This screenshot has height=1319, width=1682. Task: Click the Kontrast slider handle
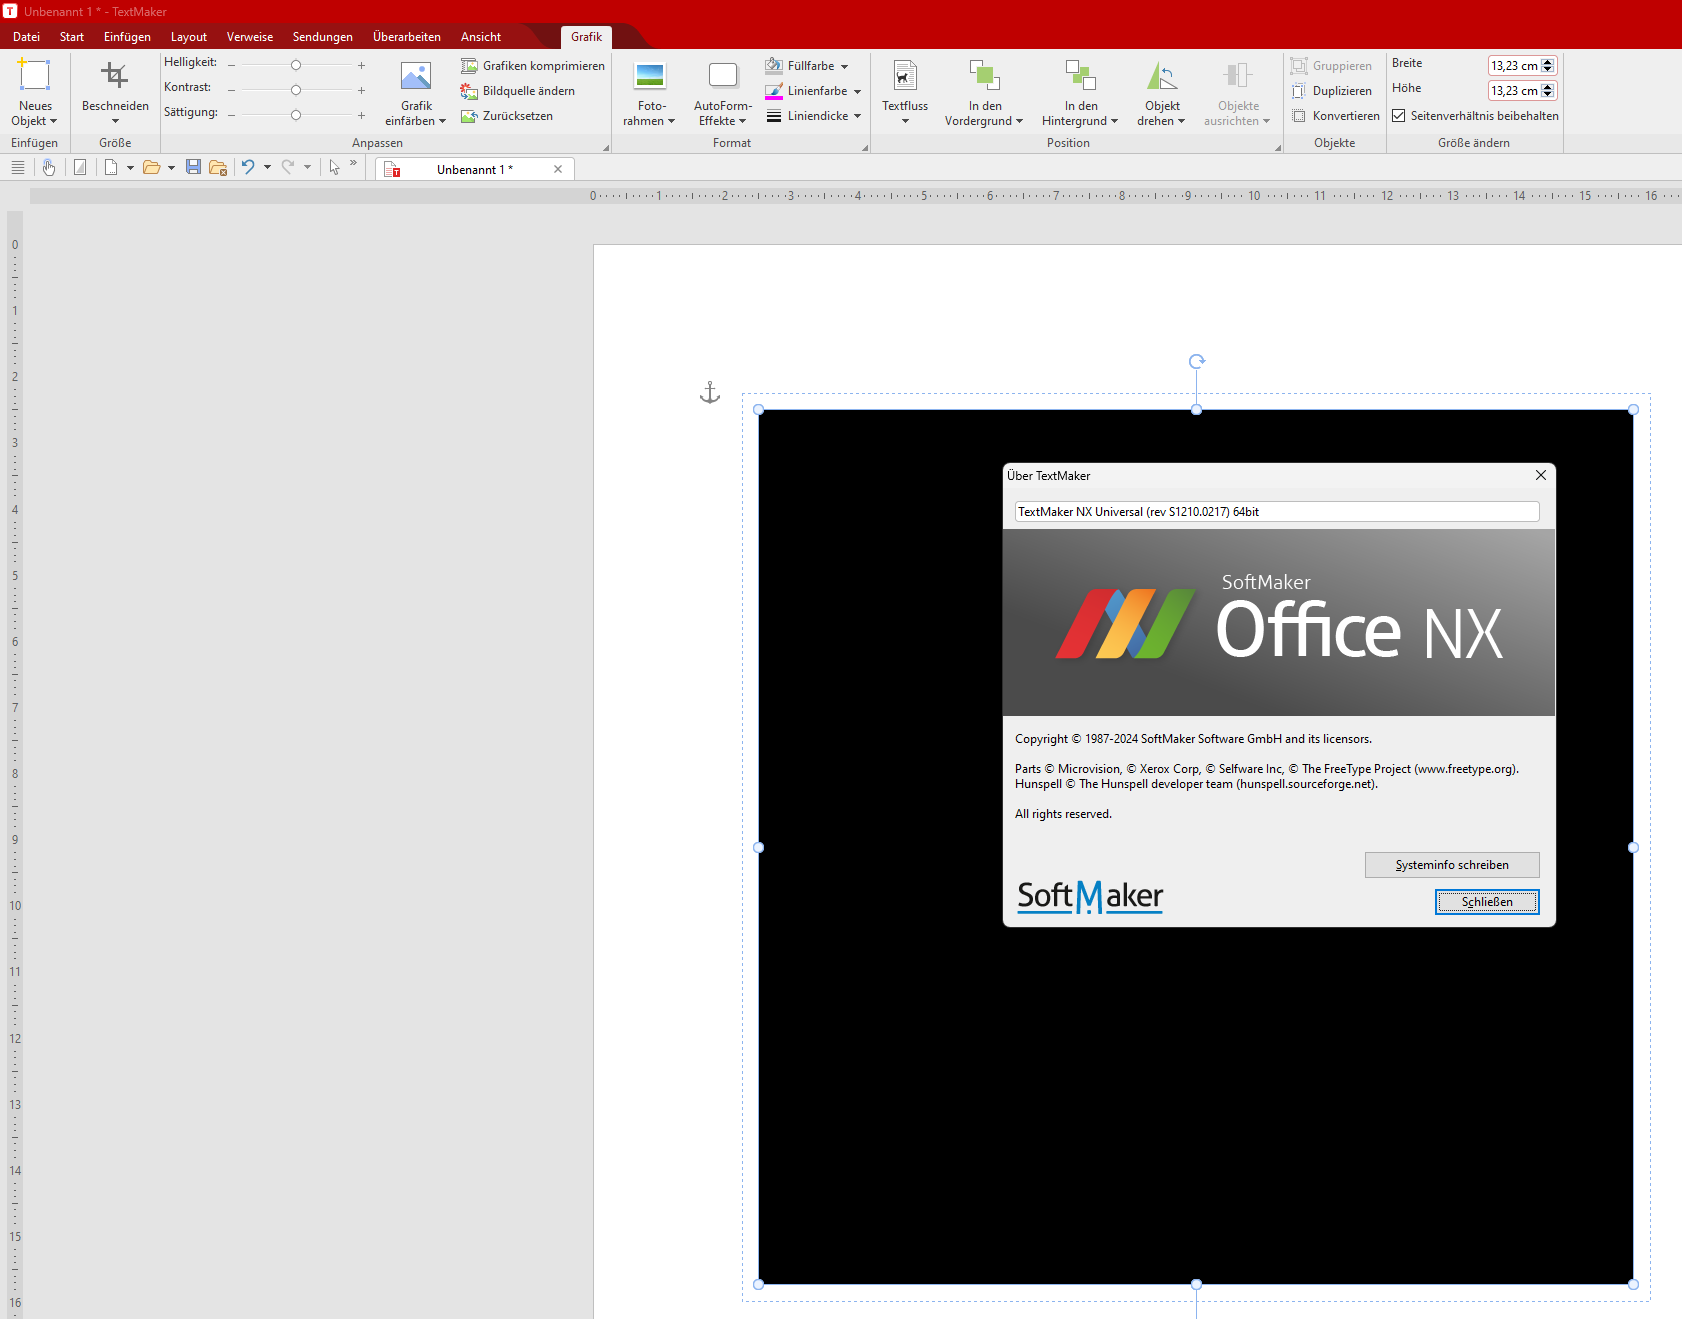(296, 90)
